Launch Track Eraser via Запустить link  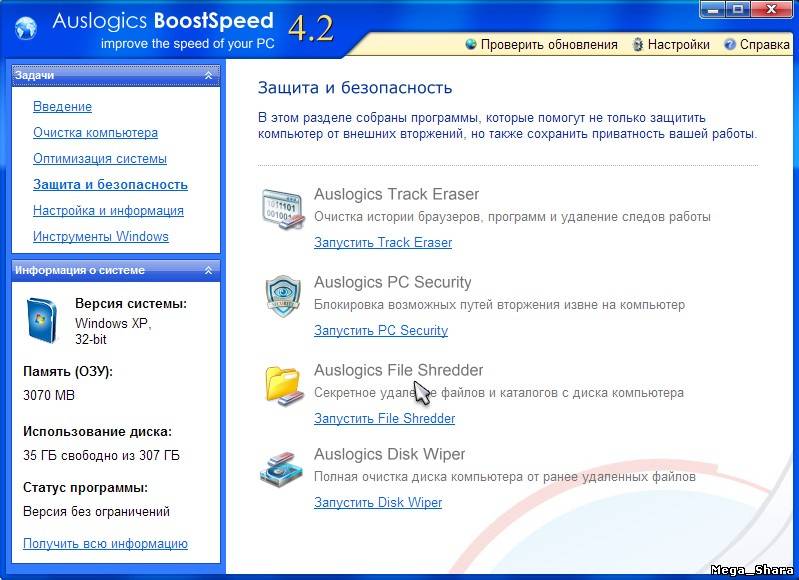(383, 243)
